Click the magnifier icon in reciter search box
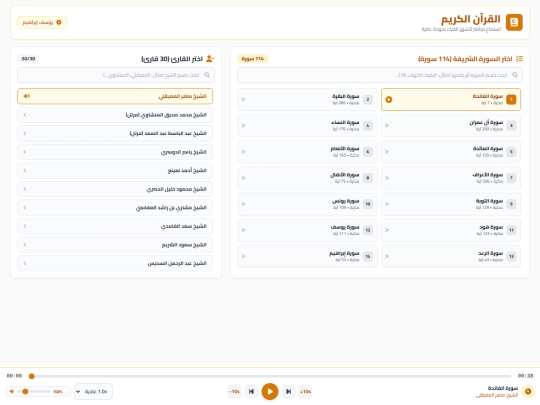Viewport: 540px width, 405px height. coord(207,75)
